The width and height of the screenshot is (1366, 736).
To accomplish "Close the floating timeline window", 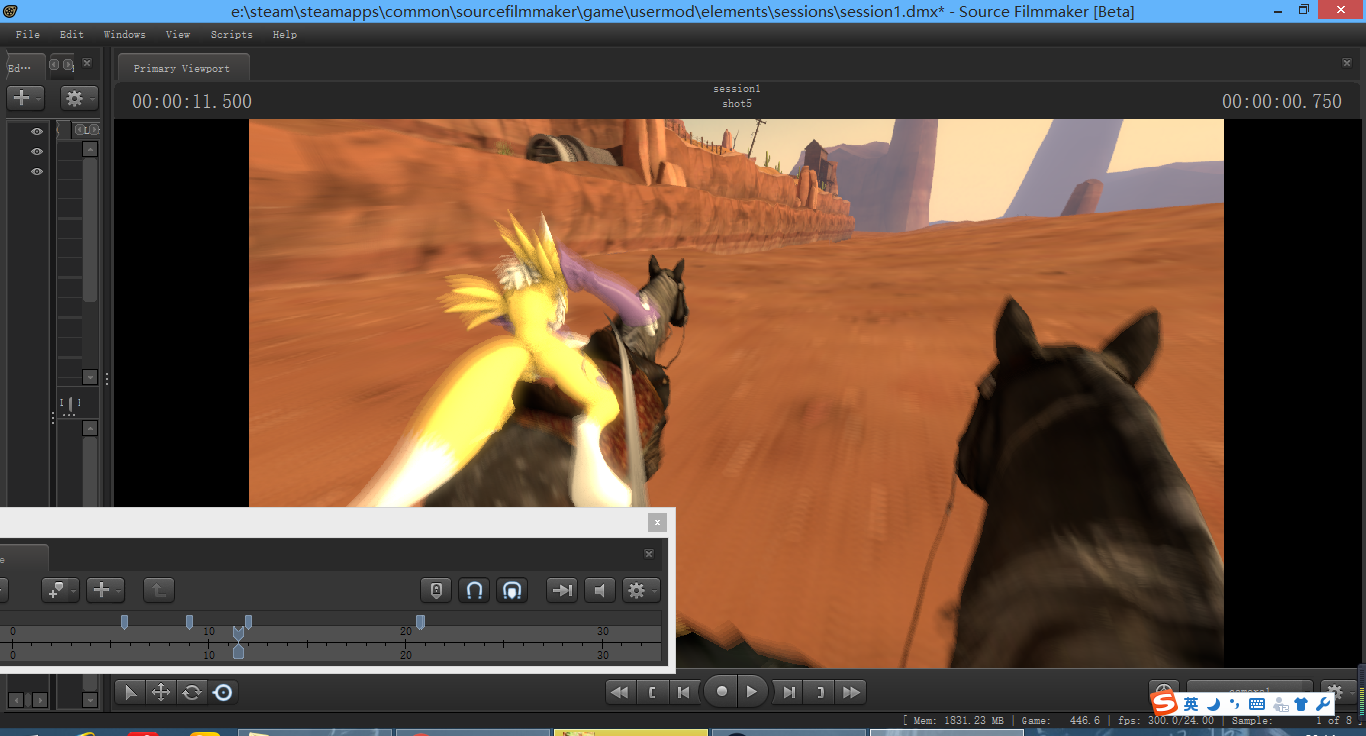I will pos(657,522).
